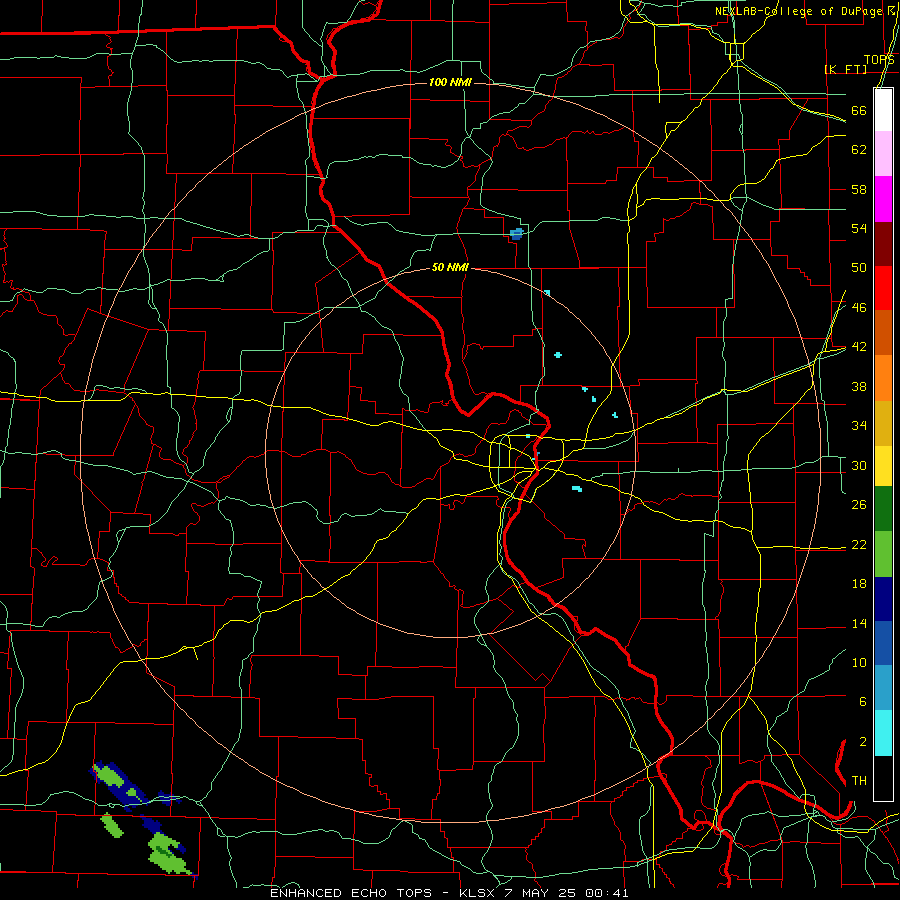
Task: Select the dark green legend swatch
Action: (883, 509)
